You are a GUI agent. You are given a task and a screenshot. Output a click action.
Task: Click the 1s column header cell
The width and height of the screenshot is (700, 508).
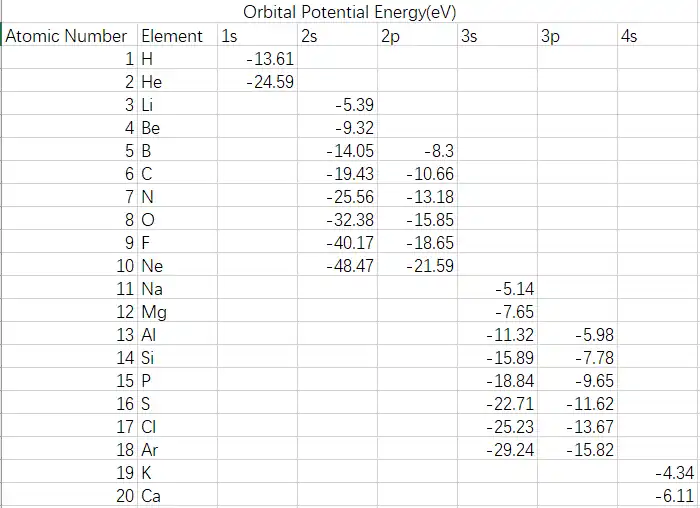click(255, 36)
